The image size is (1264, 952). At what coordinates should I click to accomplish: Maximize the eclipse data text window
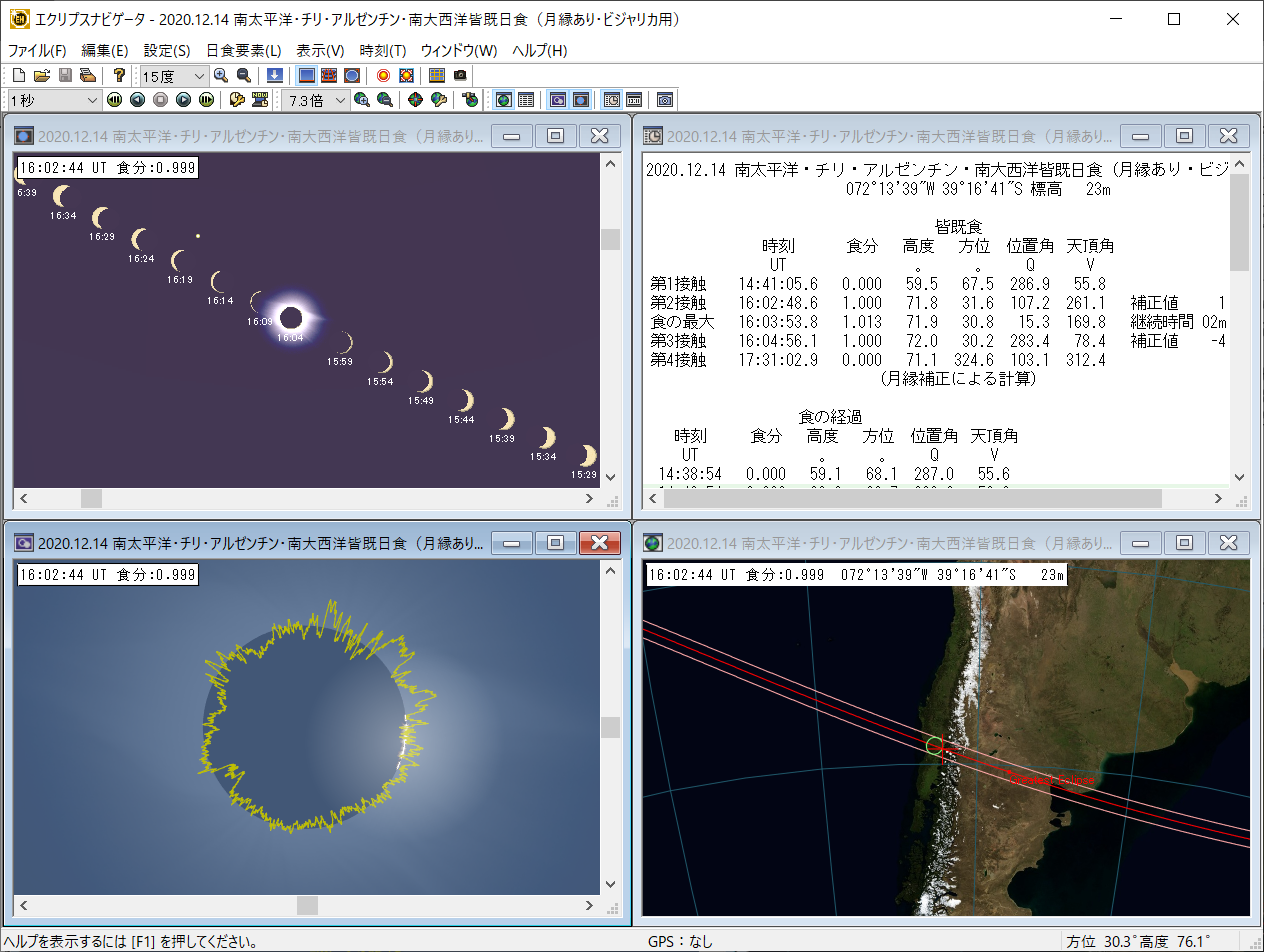point(1184,136)
